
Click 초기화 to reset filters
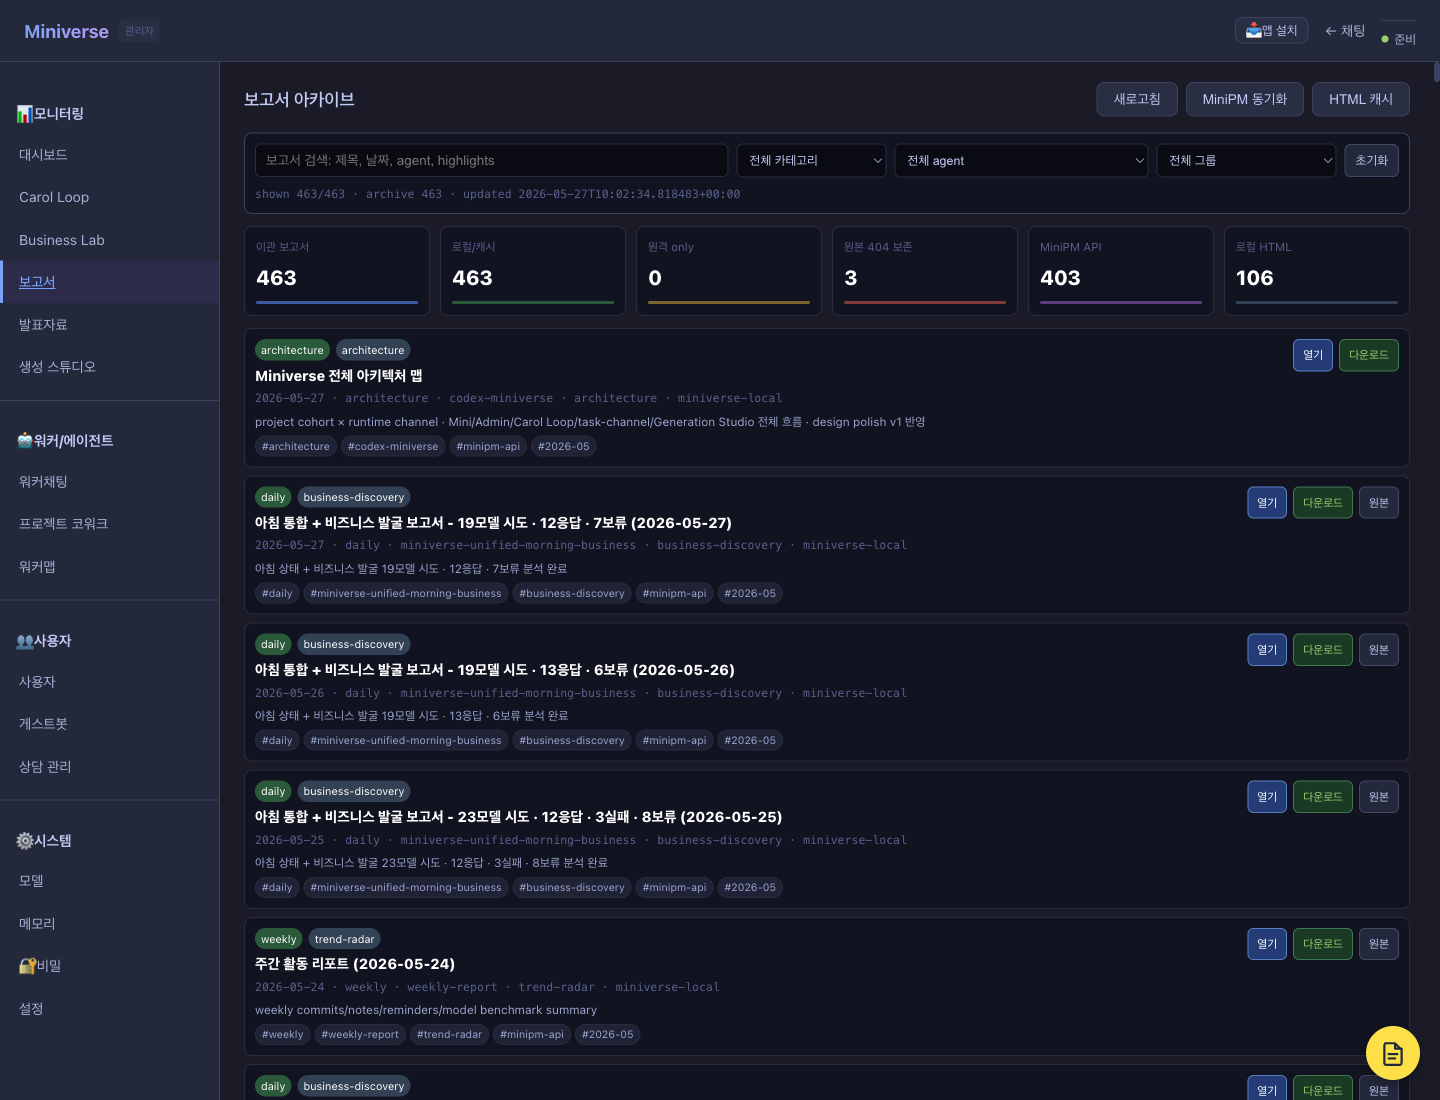click(x=1372, y=160)
